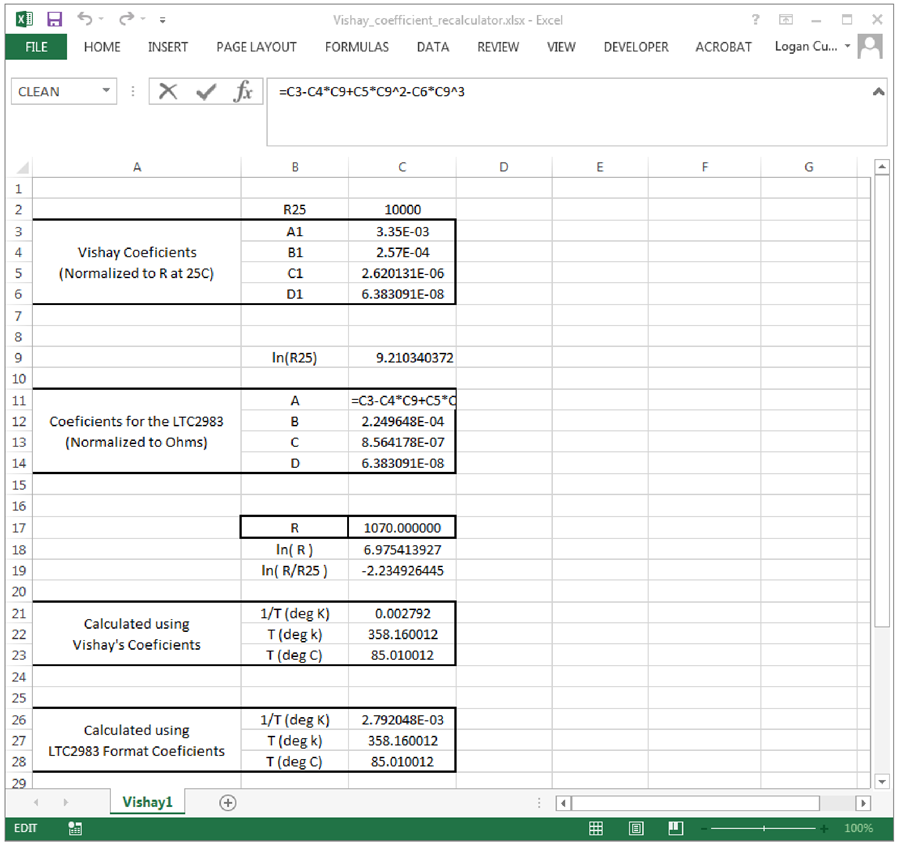900x848 pixels.
Task: Select cell showing 2.792048E-03
Action: click(x=402, y=720)
